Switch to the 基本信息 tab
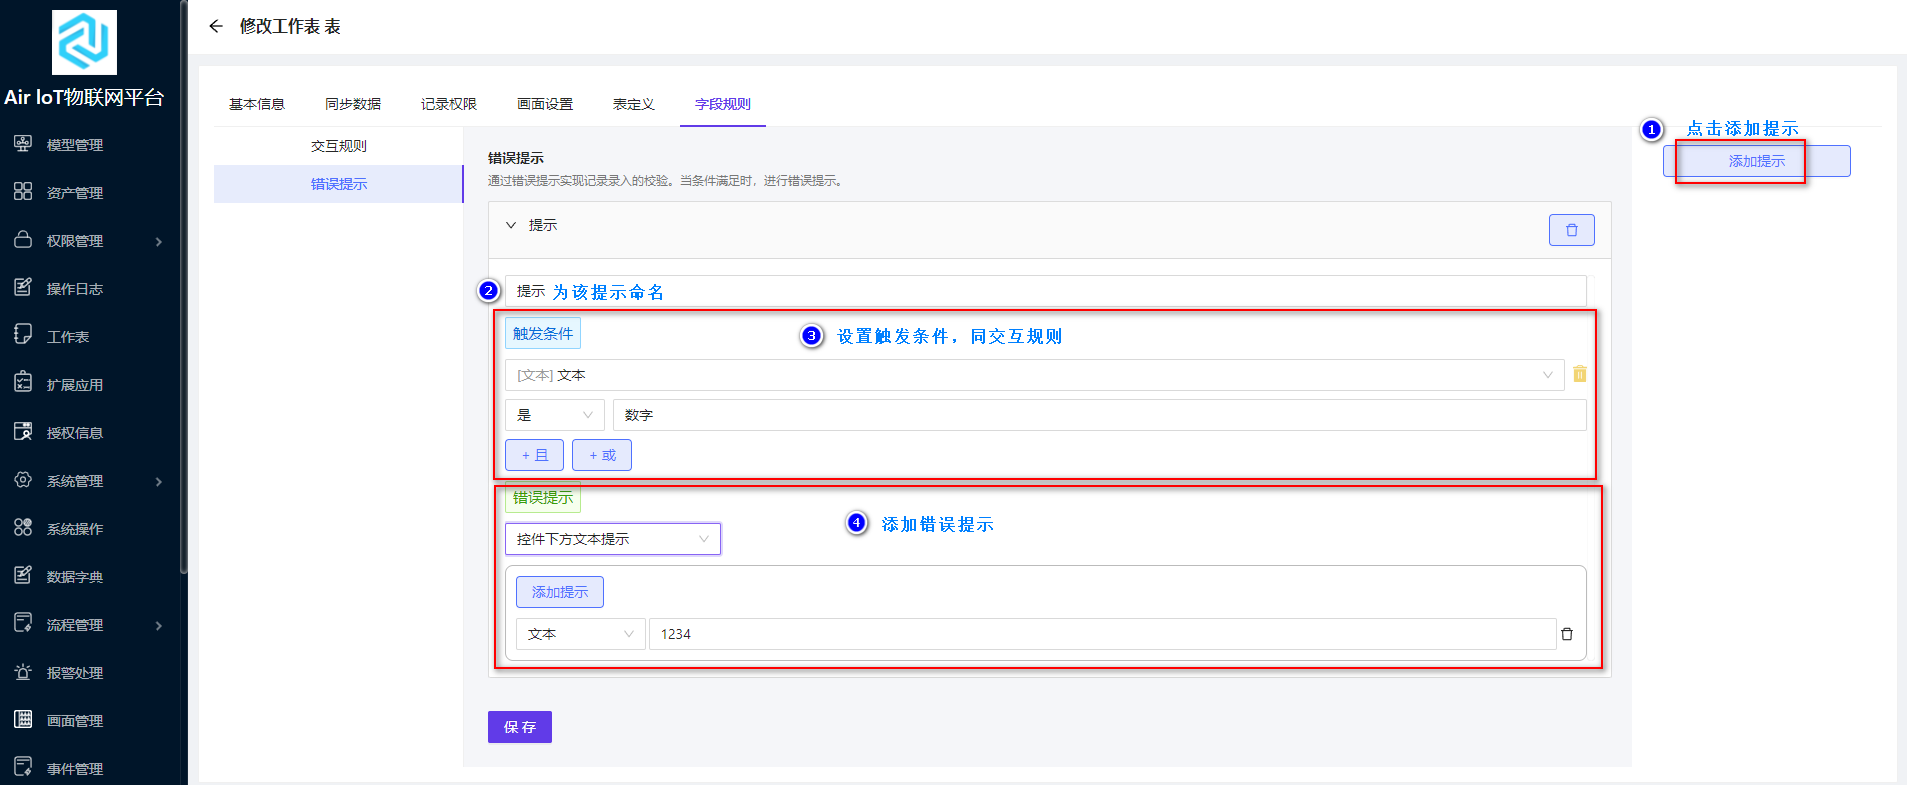1907x785 pixels. coord(257,104)
